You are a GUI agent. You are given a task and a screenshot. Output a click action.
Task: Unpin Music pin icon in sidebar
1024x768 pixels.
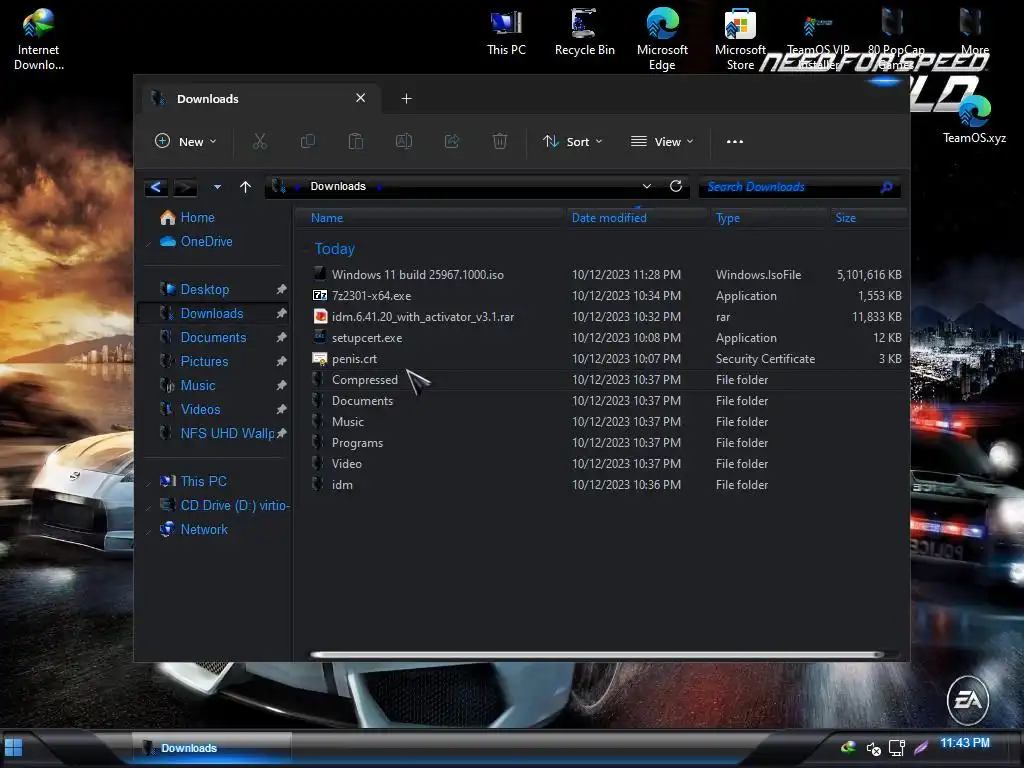click(281, 385)
